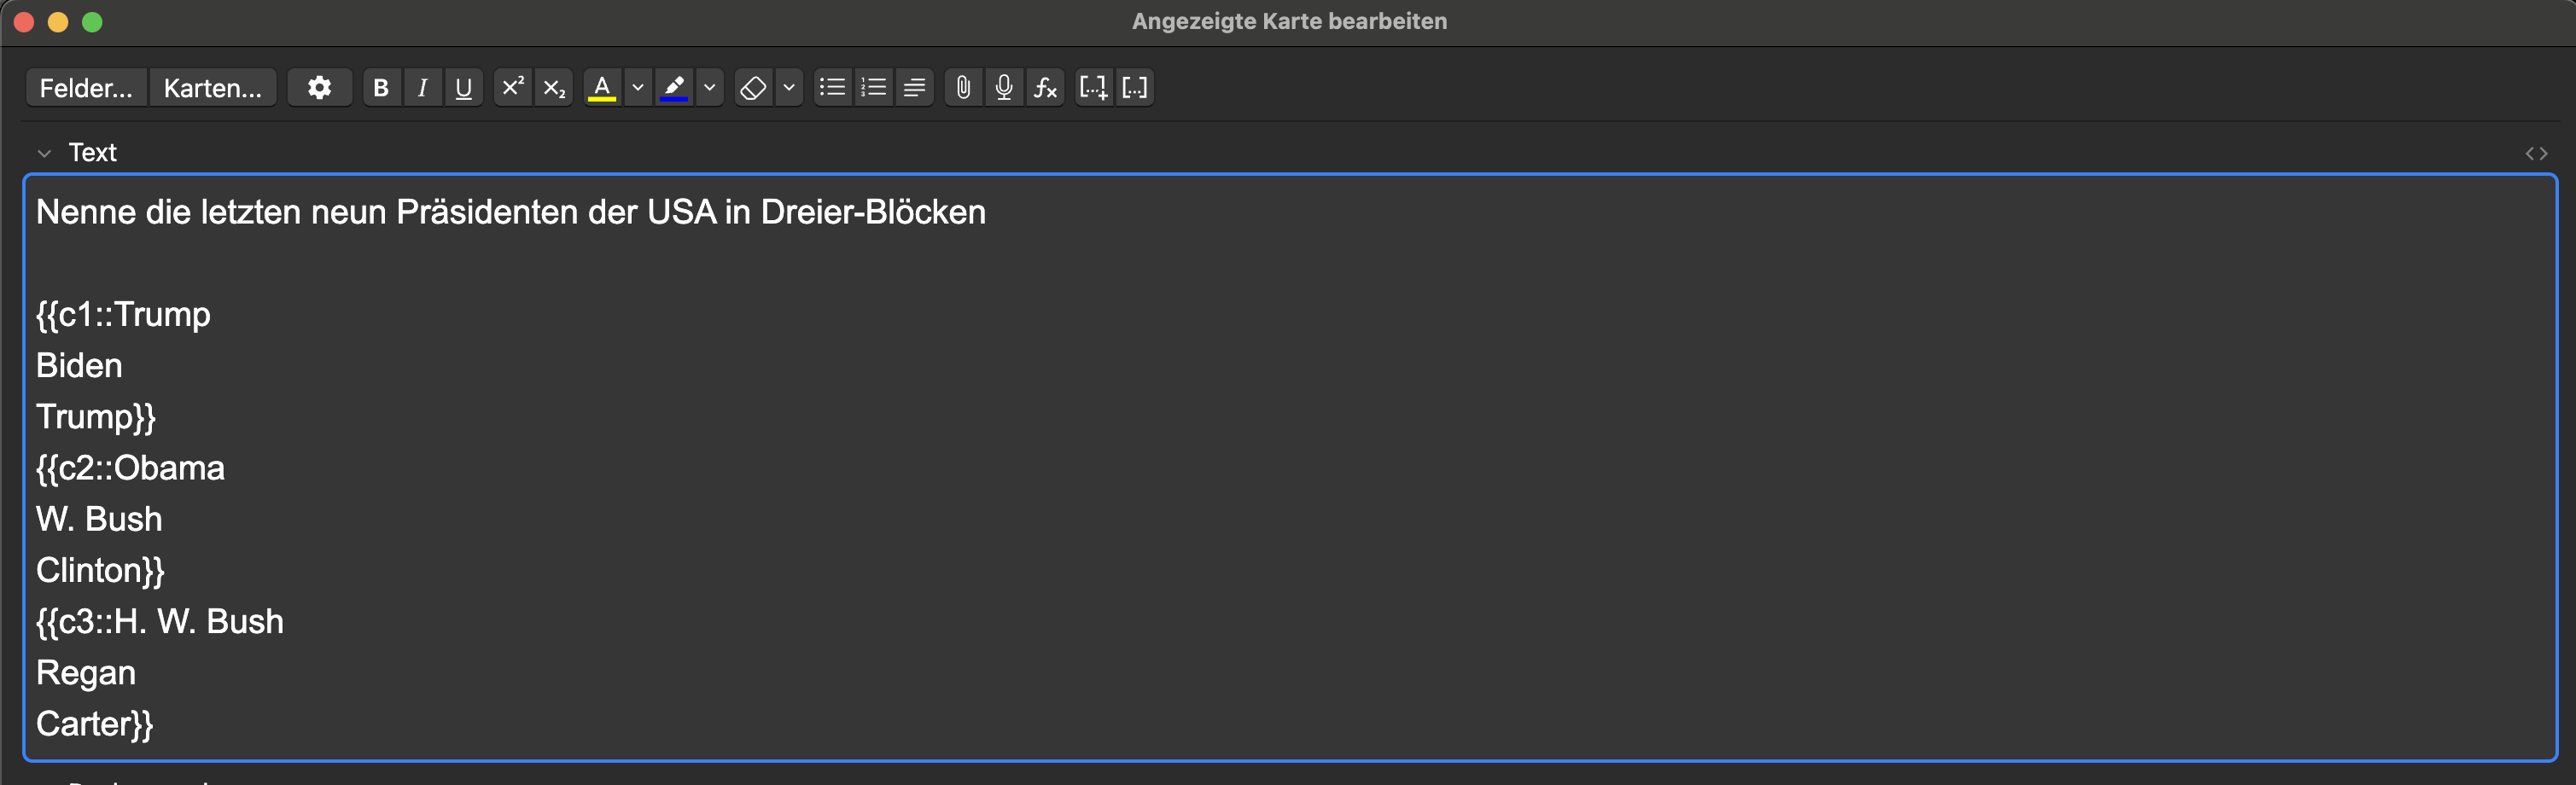Toggle bold formatting
Screen dimensions: 2576x785
(x=381, y=88)
